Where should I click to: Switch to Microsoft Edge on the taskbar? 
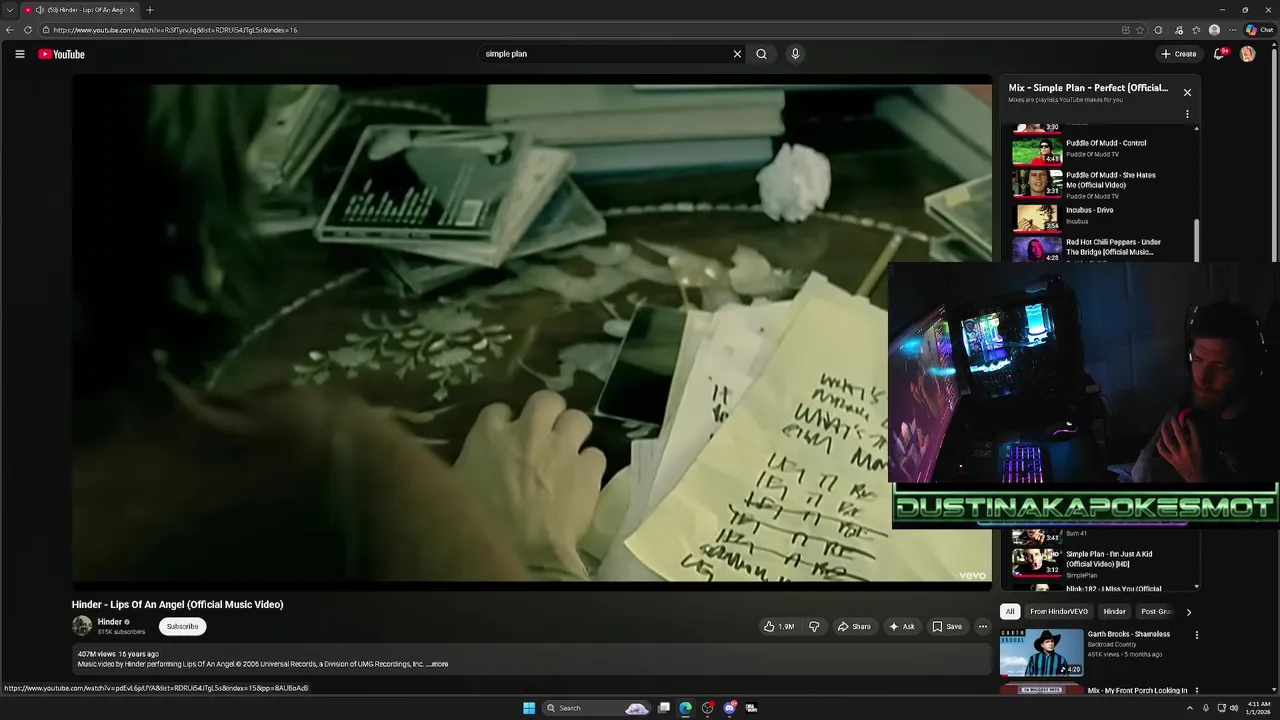[x=685, y=708]
